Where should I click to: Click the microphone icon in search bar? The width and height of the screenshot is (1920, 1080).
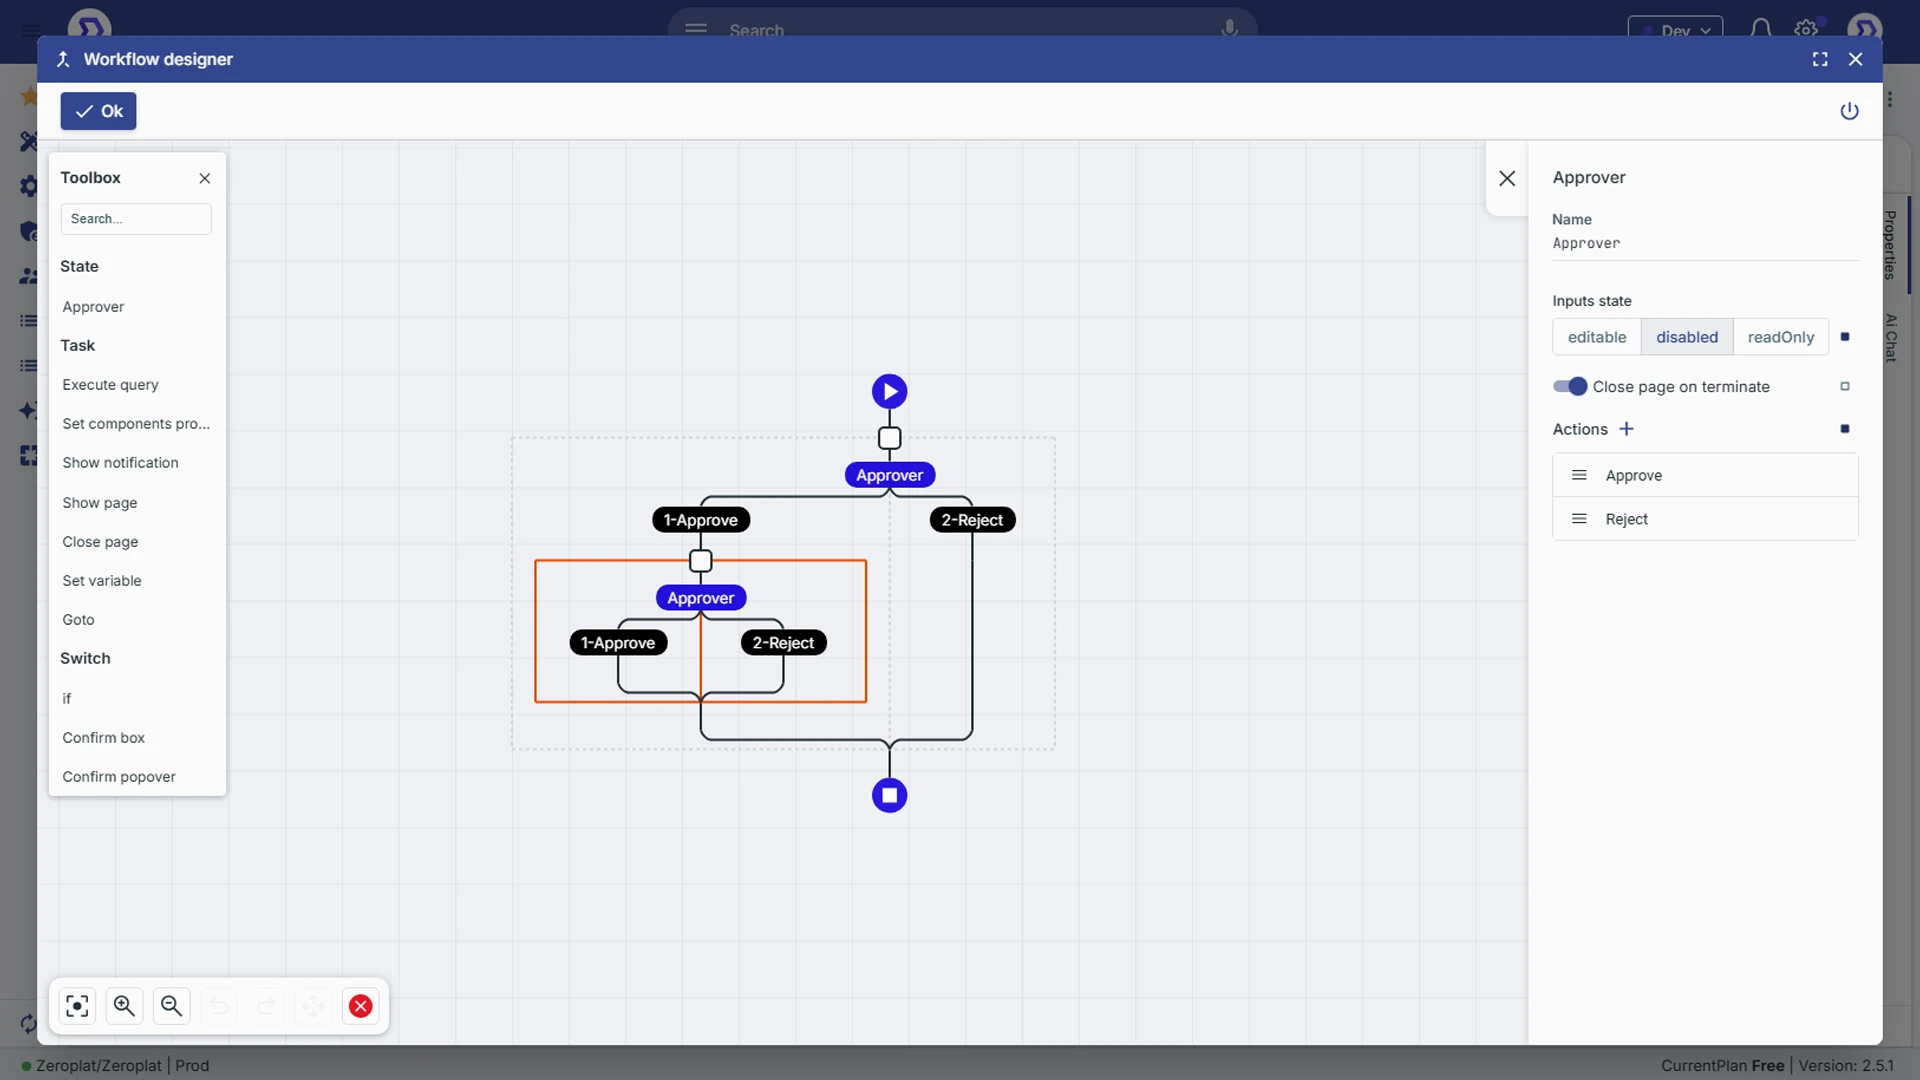[1229, 29]
